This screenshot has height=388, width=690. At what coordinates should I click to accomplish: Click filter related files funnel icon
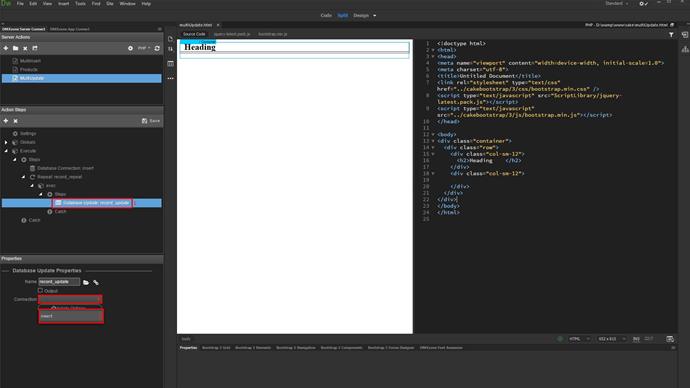pos(671,34)
